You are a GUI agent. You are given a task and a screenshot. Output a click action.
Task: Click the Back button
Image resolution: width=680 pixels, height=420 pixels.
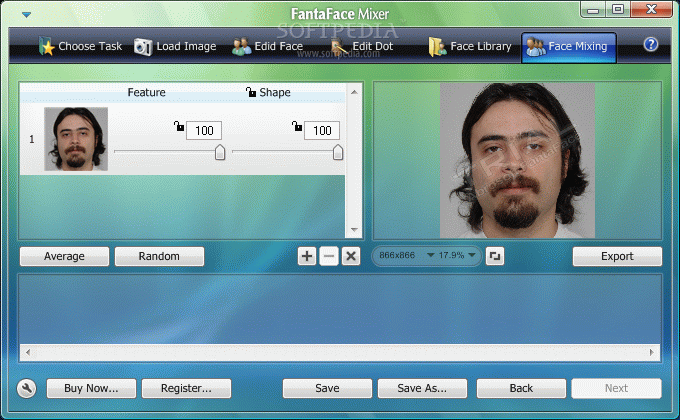pyautogui.click(x=521, y=388)
